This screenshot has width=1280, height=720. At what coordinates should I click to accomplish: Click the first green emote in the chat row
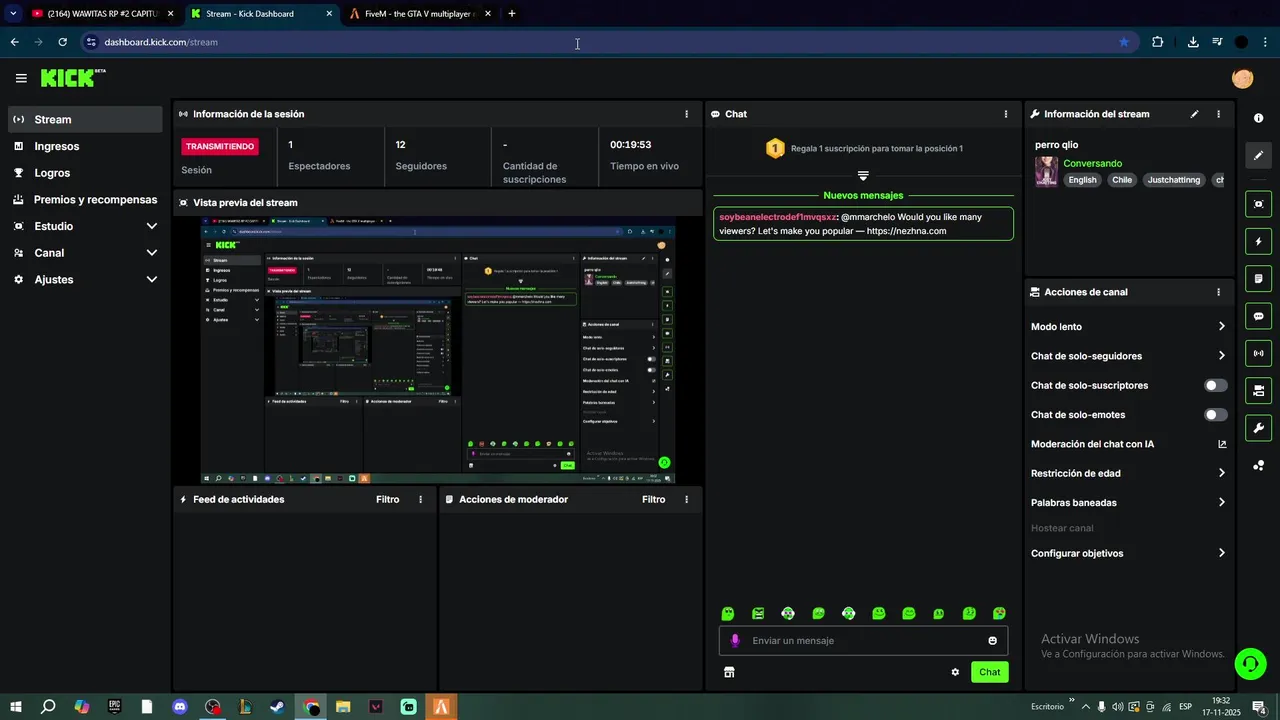pos(728,613)
